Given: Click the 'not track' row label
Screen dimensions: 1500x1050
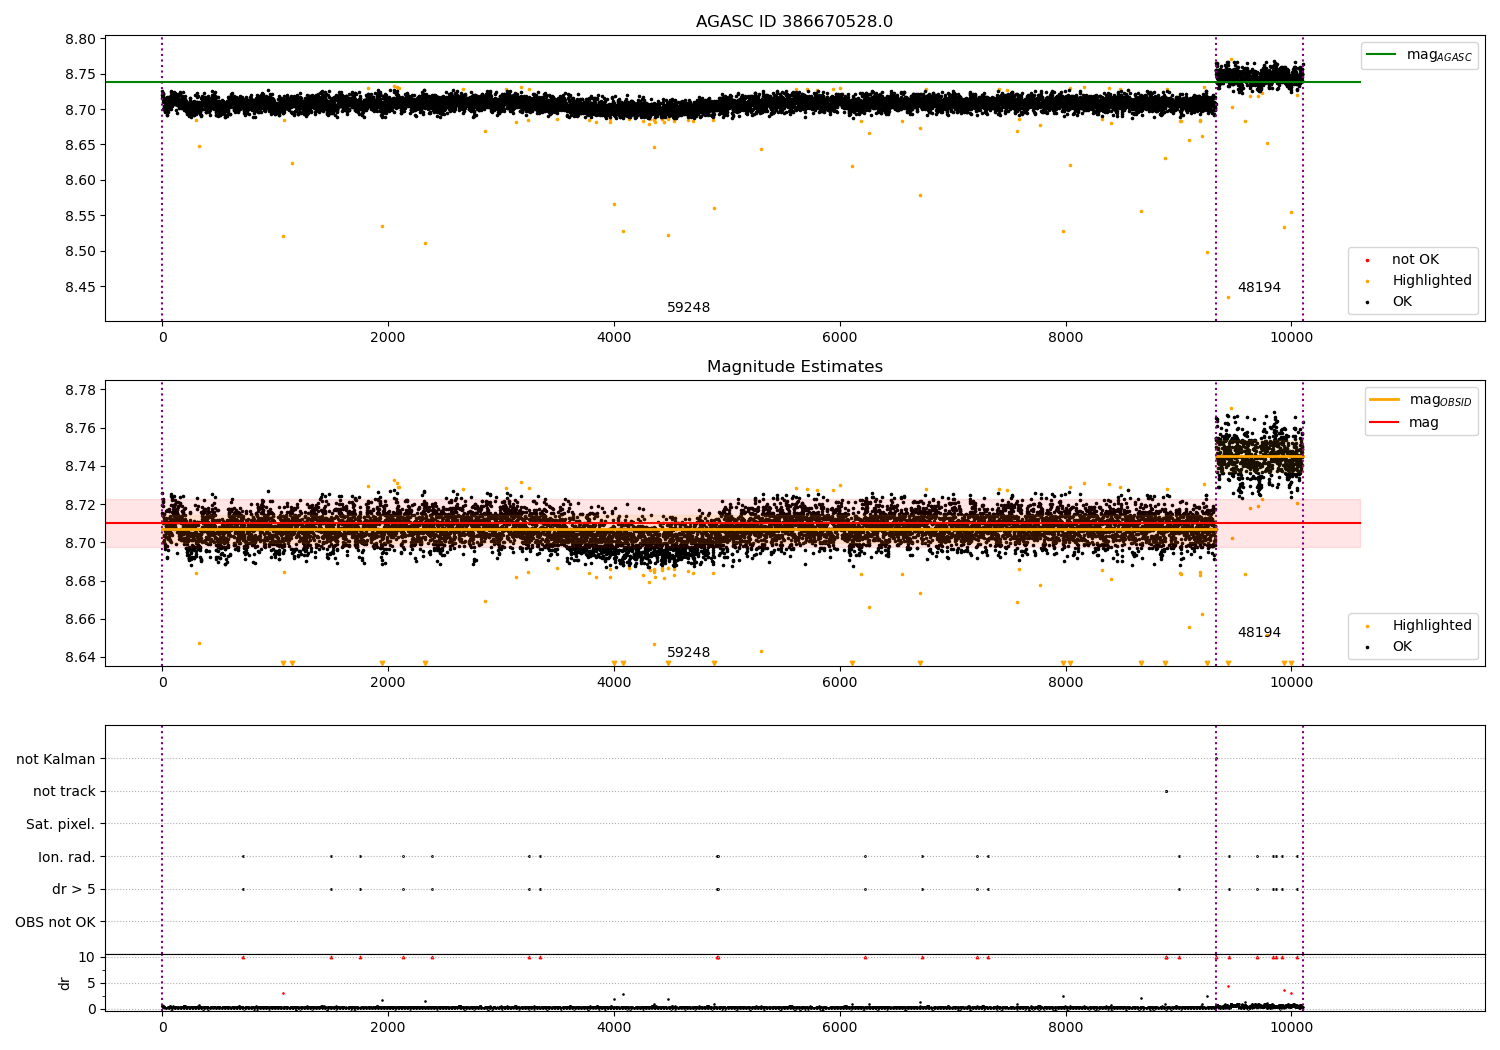Looking at the screenshot, I should click(64, 792).
